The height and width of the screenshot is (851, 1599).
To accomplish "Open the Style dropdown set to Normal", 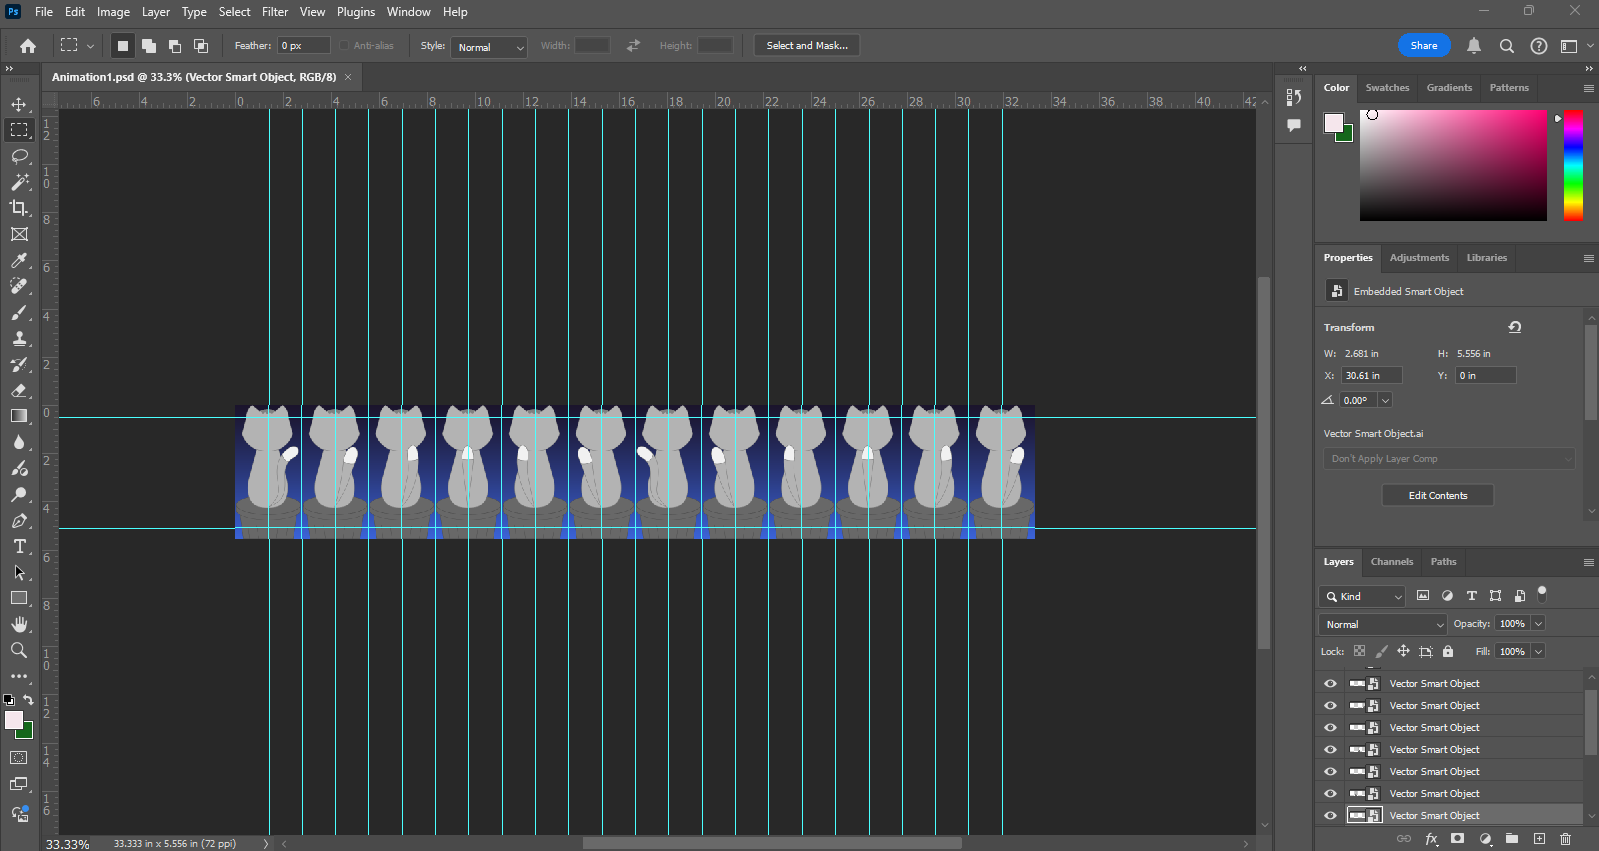I will [490, 47].
